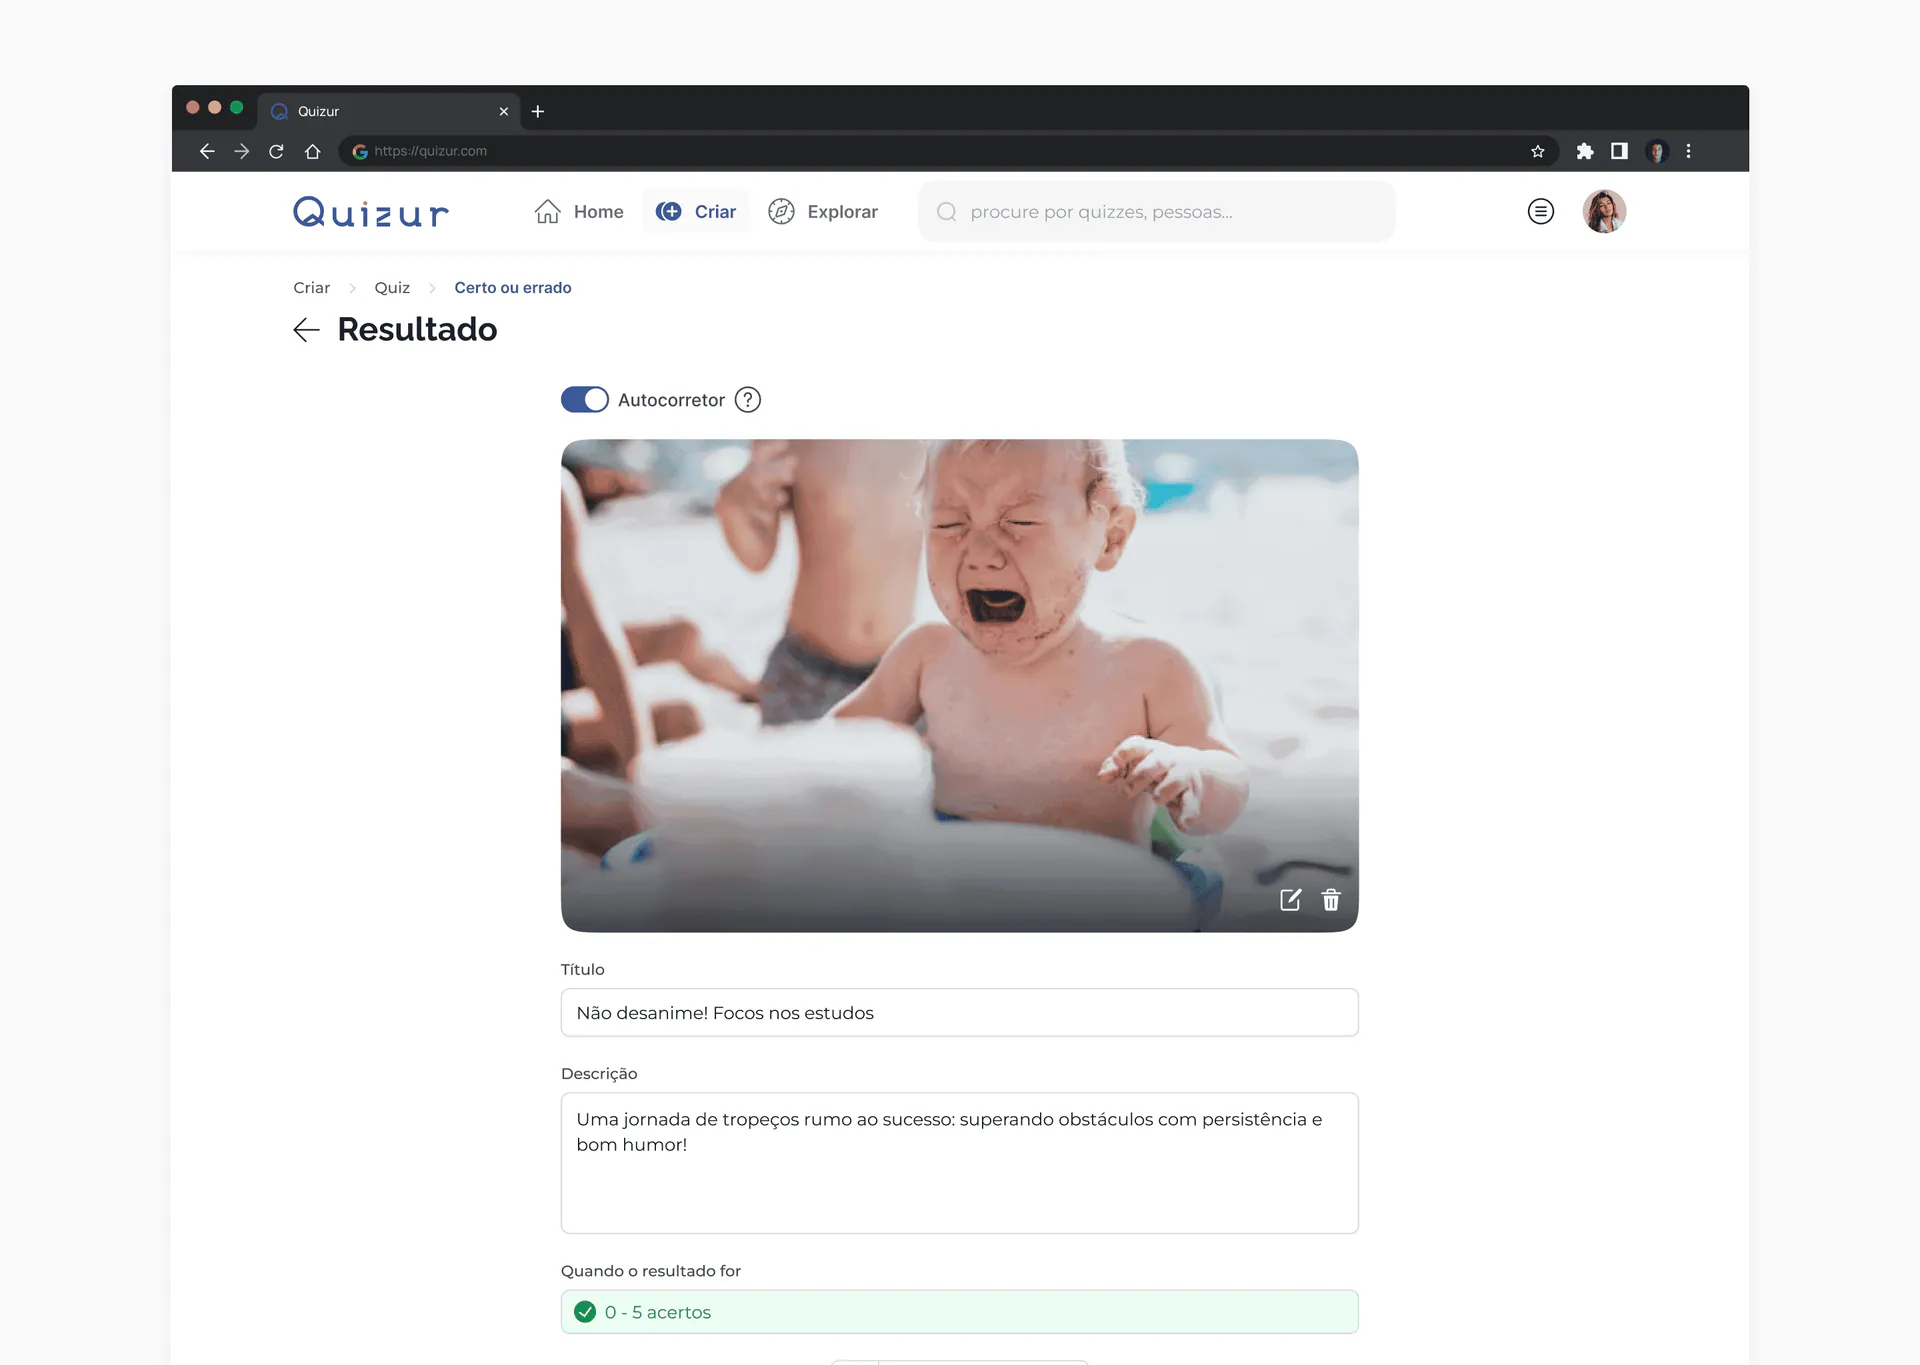Click the browser home button

pos(312,151)
